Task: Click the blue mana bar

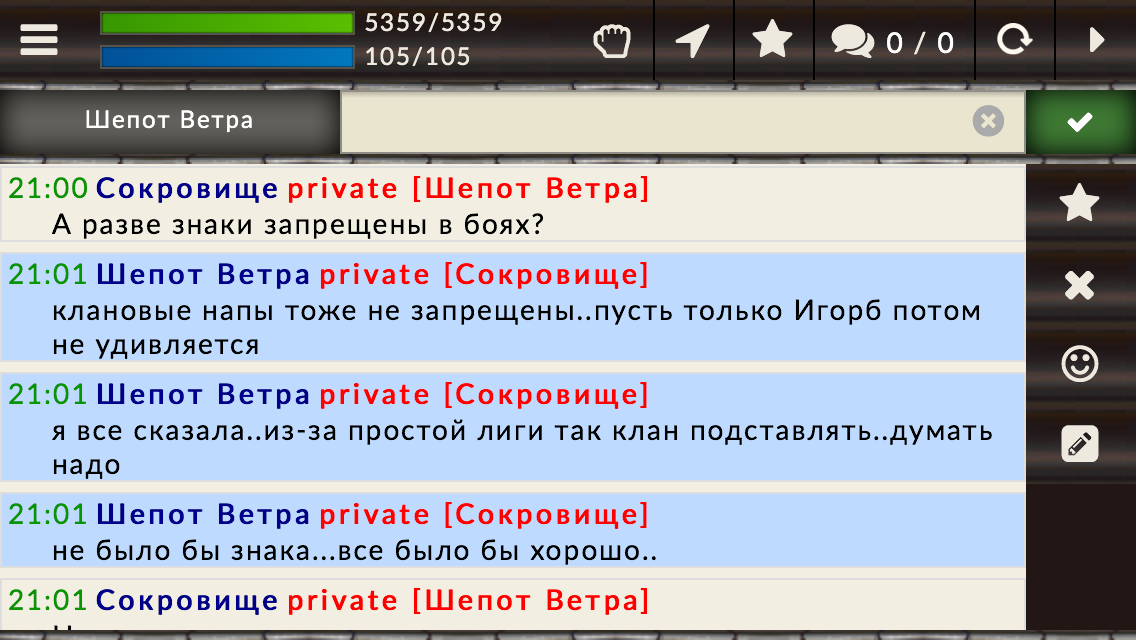Action: coord(227,57)
